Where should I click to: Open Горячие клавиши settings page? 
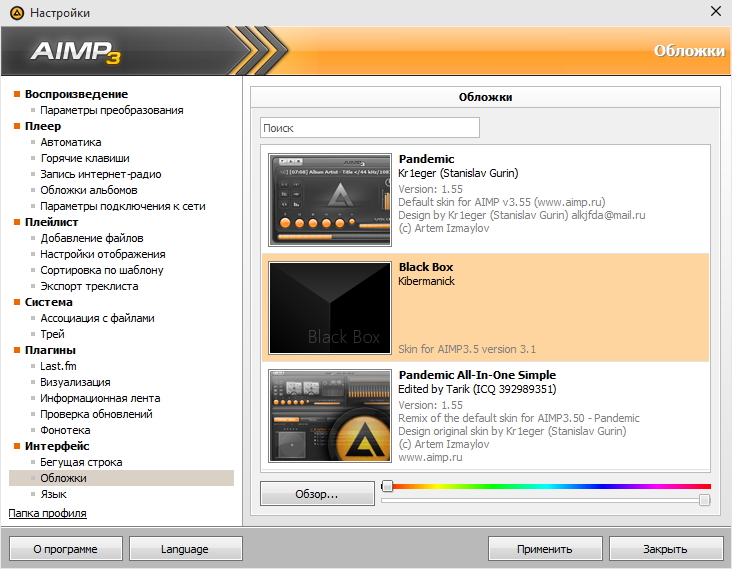tap(85, 158)
